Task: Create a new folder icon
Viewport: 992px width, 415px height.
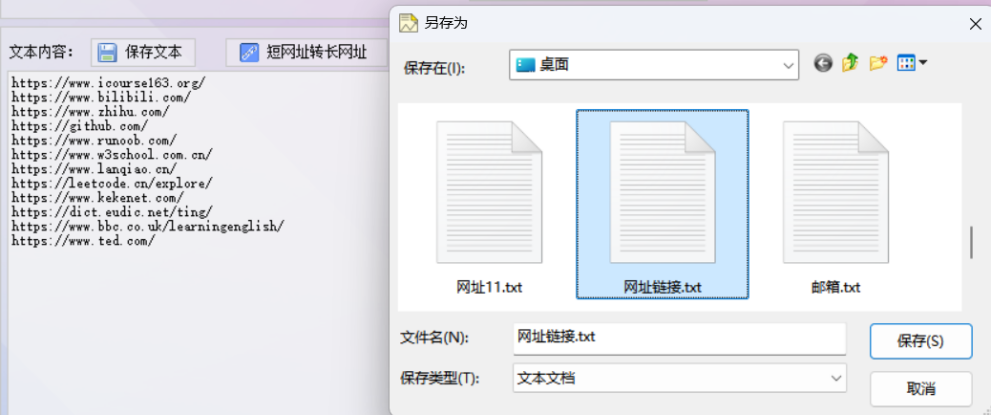Action: (x=877, y=63)
